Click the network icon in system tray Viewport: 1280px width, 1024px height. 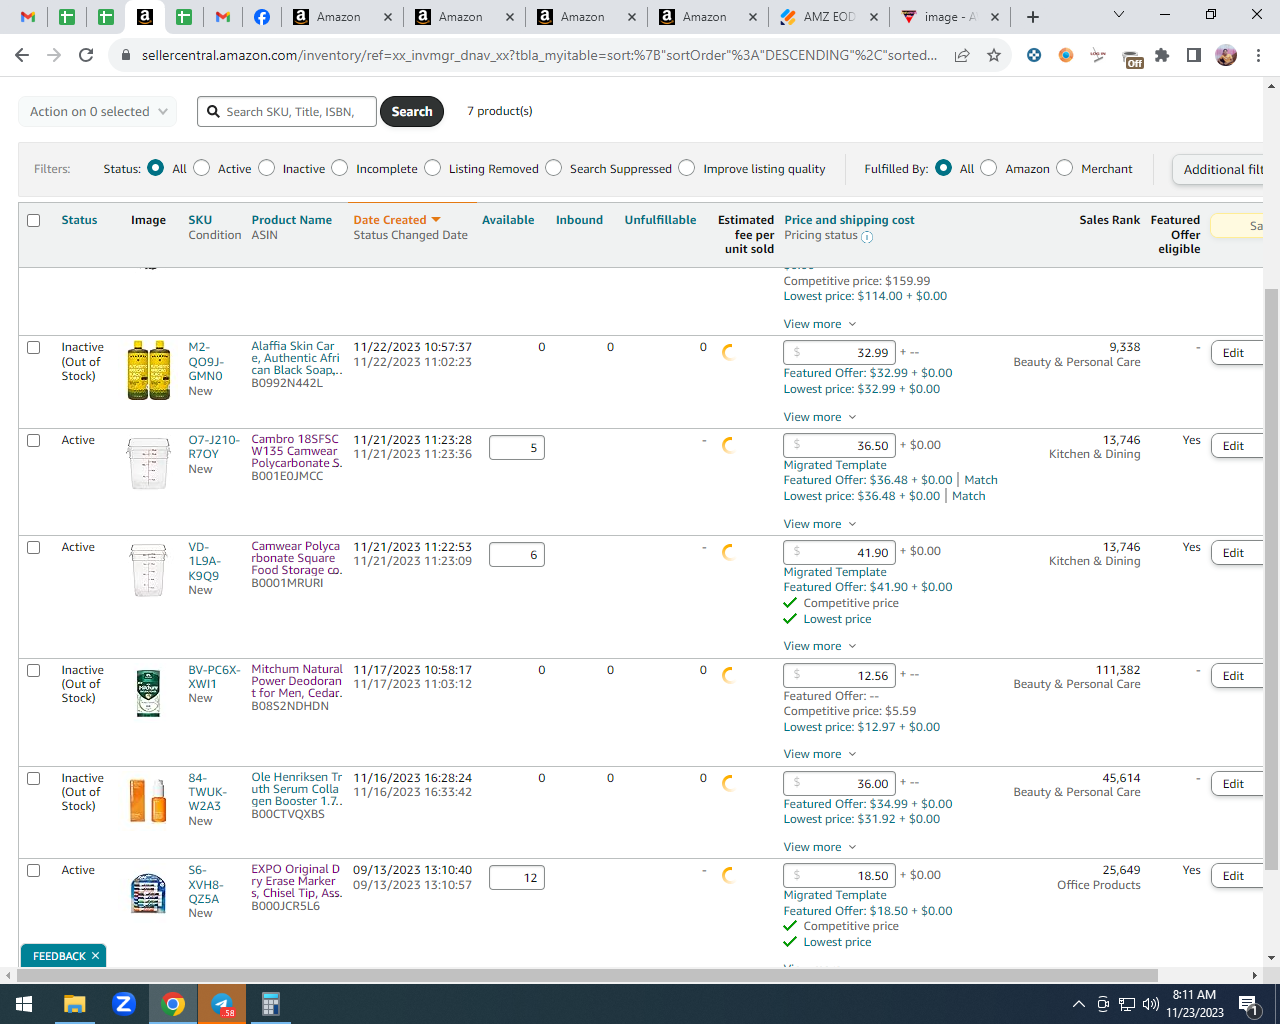[1127, 1004]
